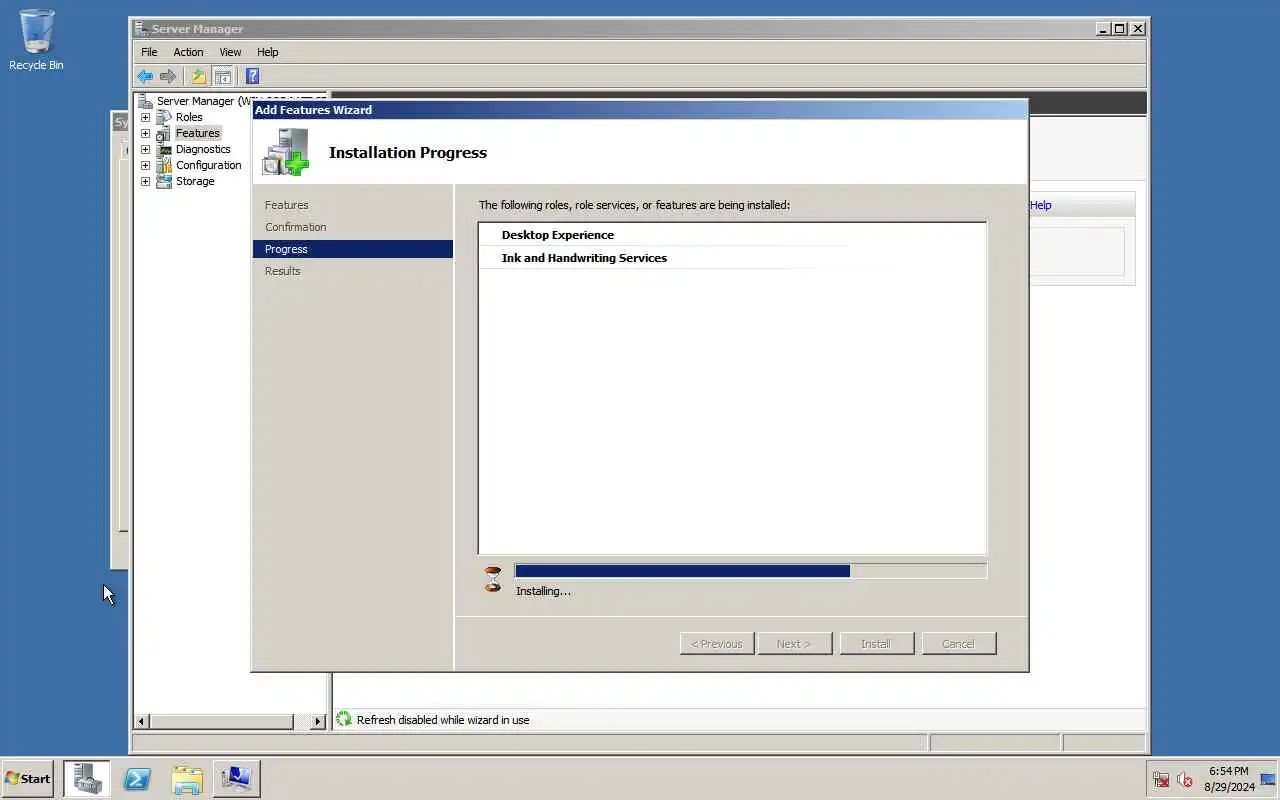Toggle the Show/Hide Console Tree toolbar icon
1280x800 pixels.
point(223,76)
